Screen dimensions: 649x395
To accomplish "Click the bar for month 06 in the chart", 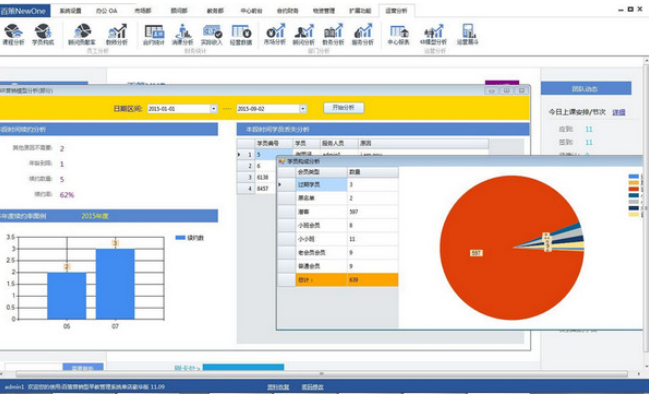I will [x=67, y=296].
